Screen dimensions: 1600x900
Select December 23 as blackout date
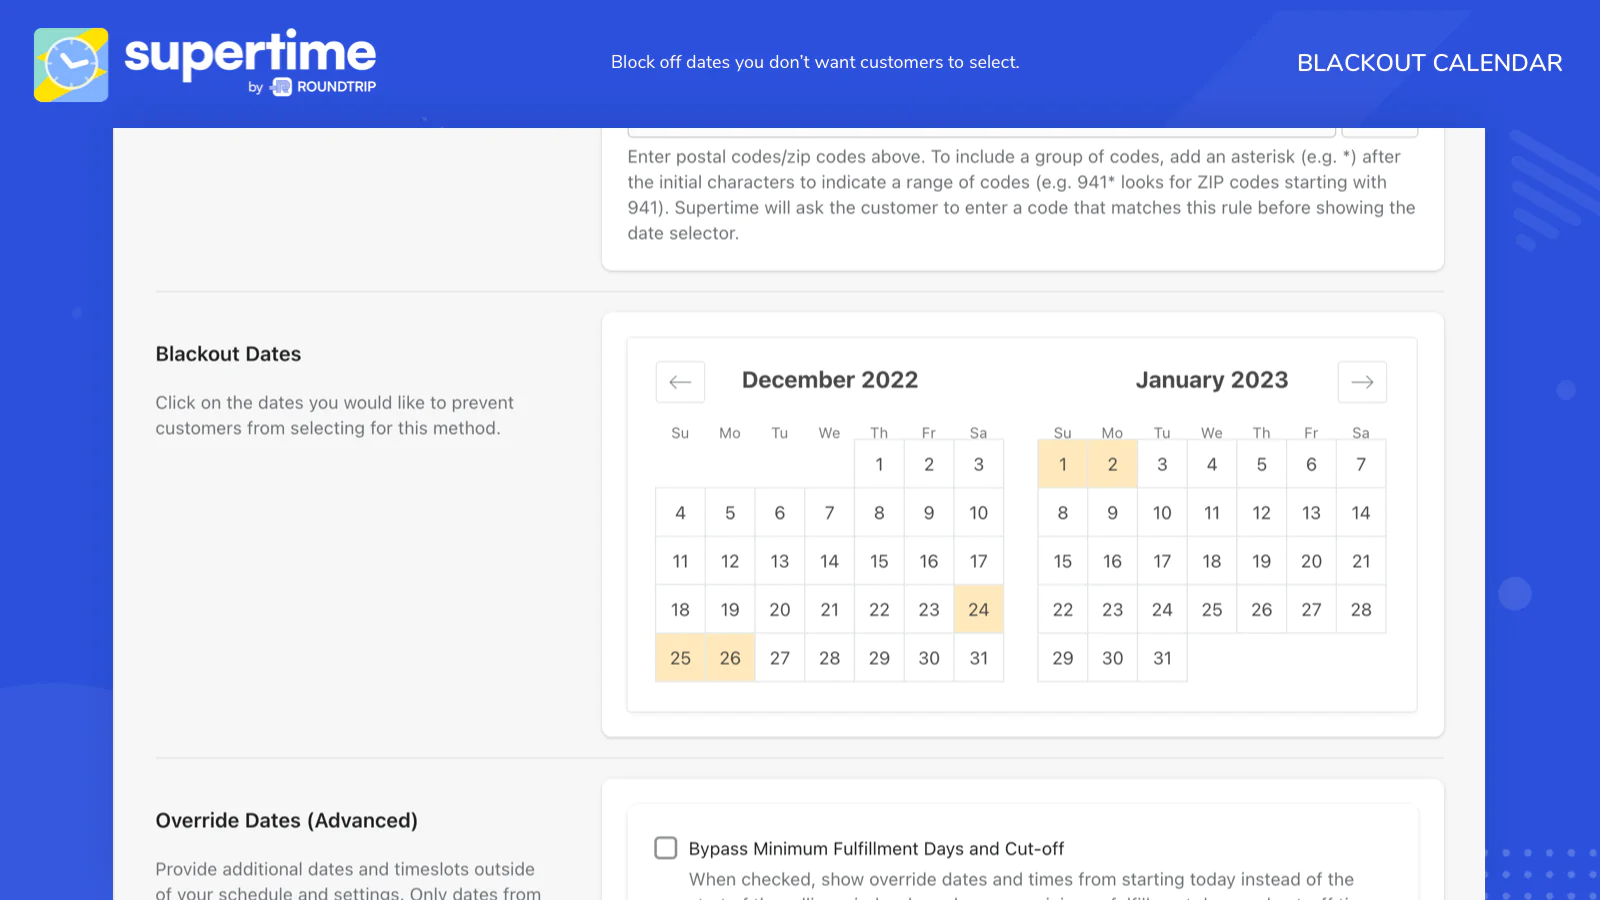coord(929,609)
